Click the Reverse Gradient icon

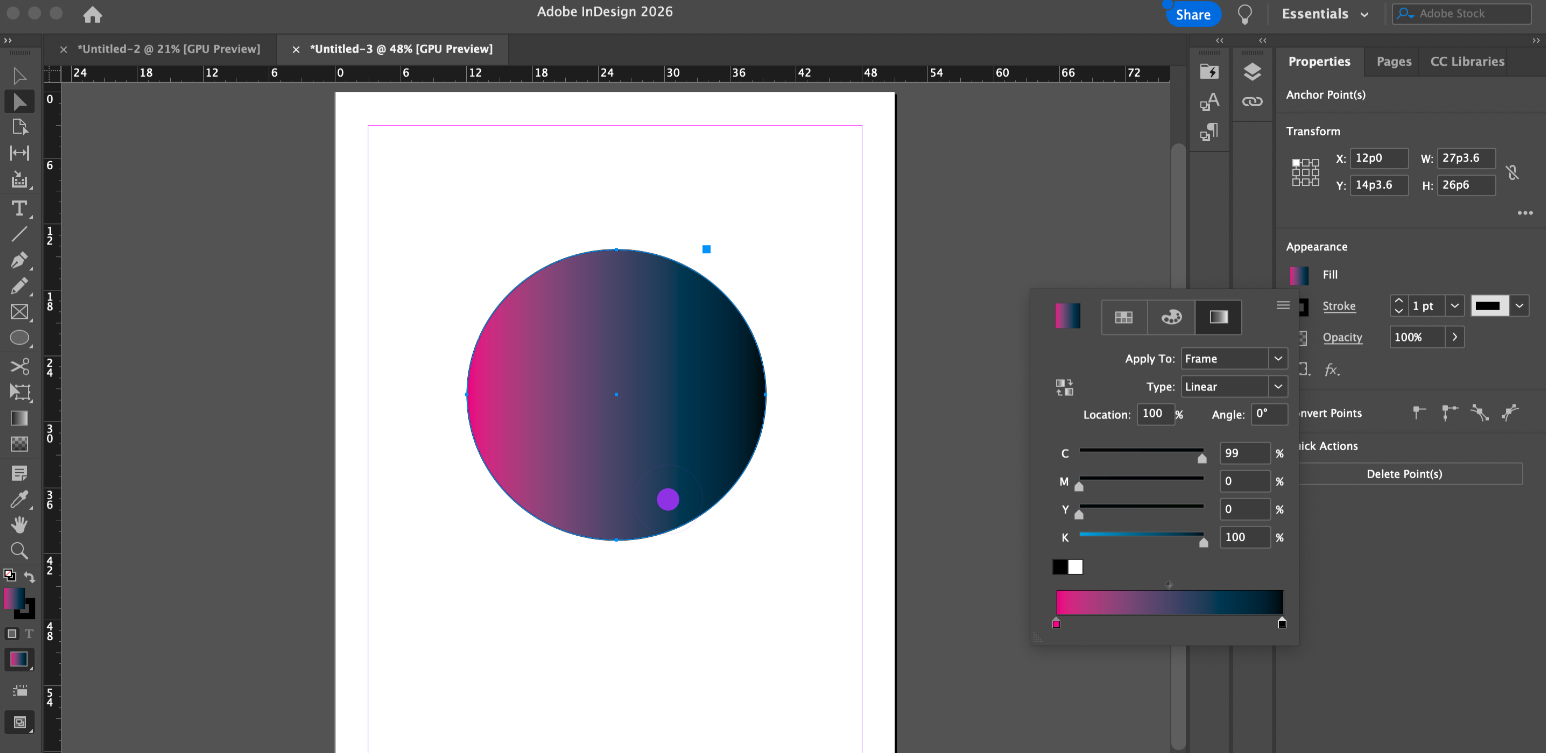pyautogui.click(x=1064, y=387)
